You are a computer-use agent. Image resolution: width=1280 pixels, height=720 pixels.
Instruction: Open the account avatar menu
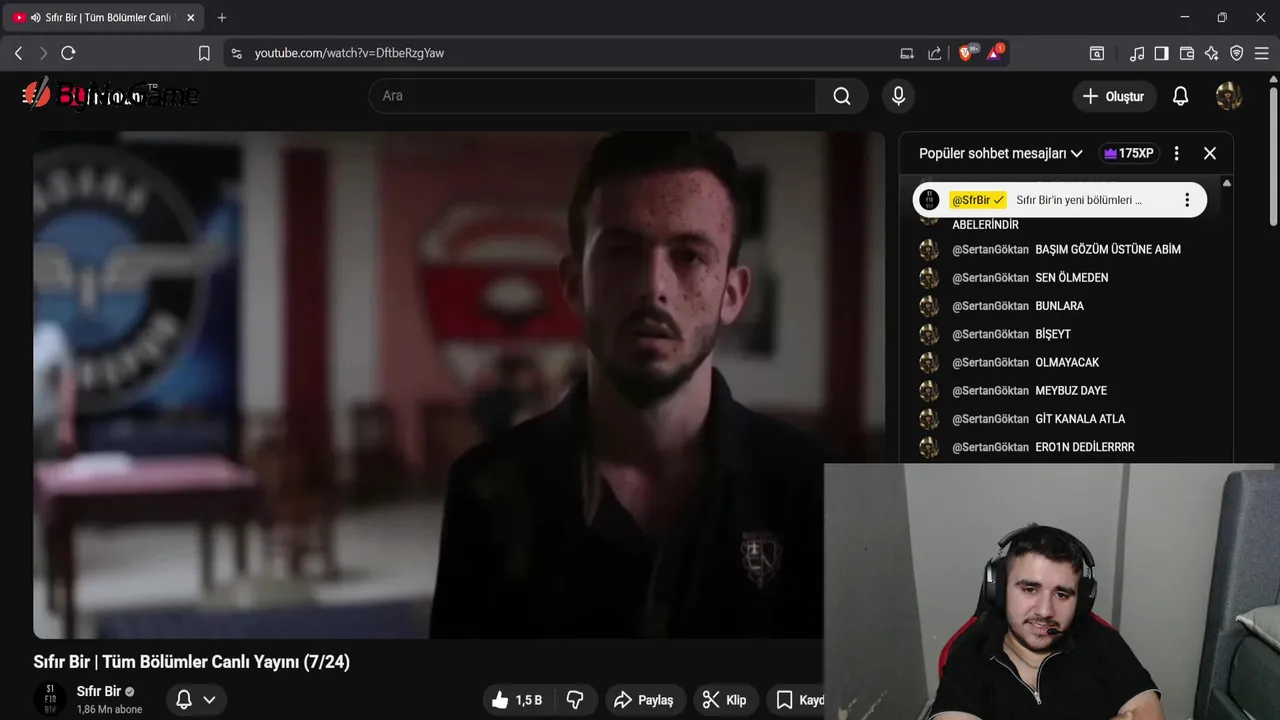pyautogui.click(x=1229, y=96)
